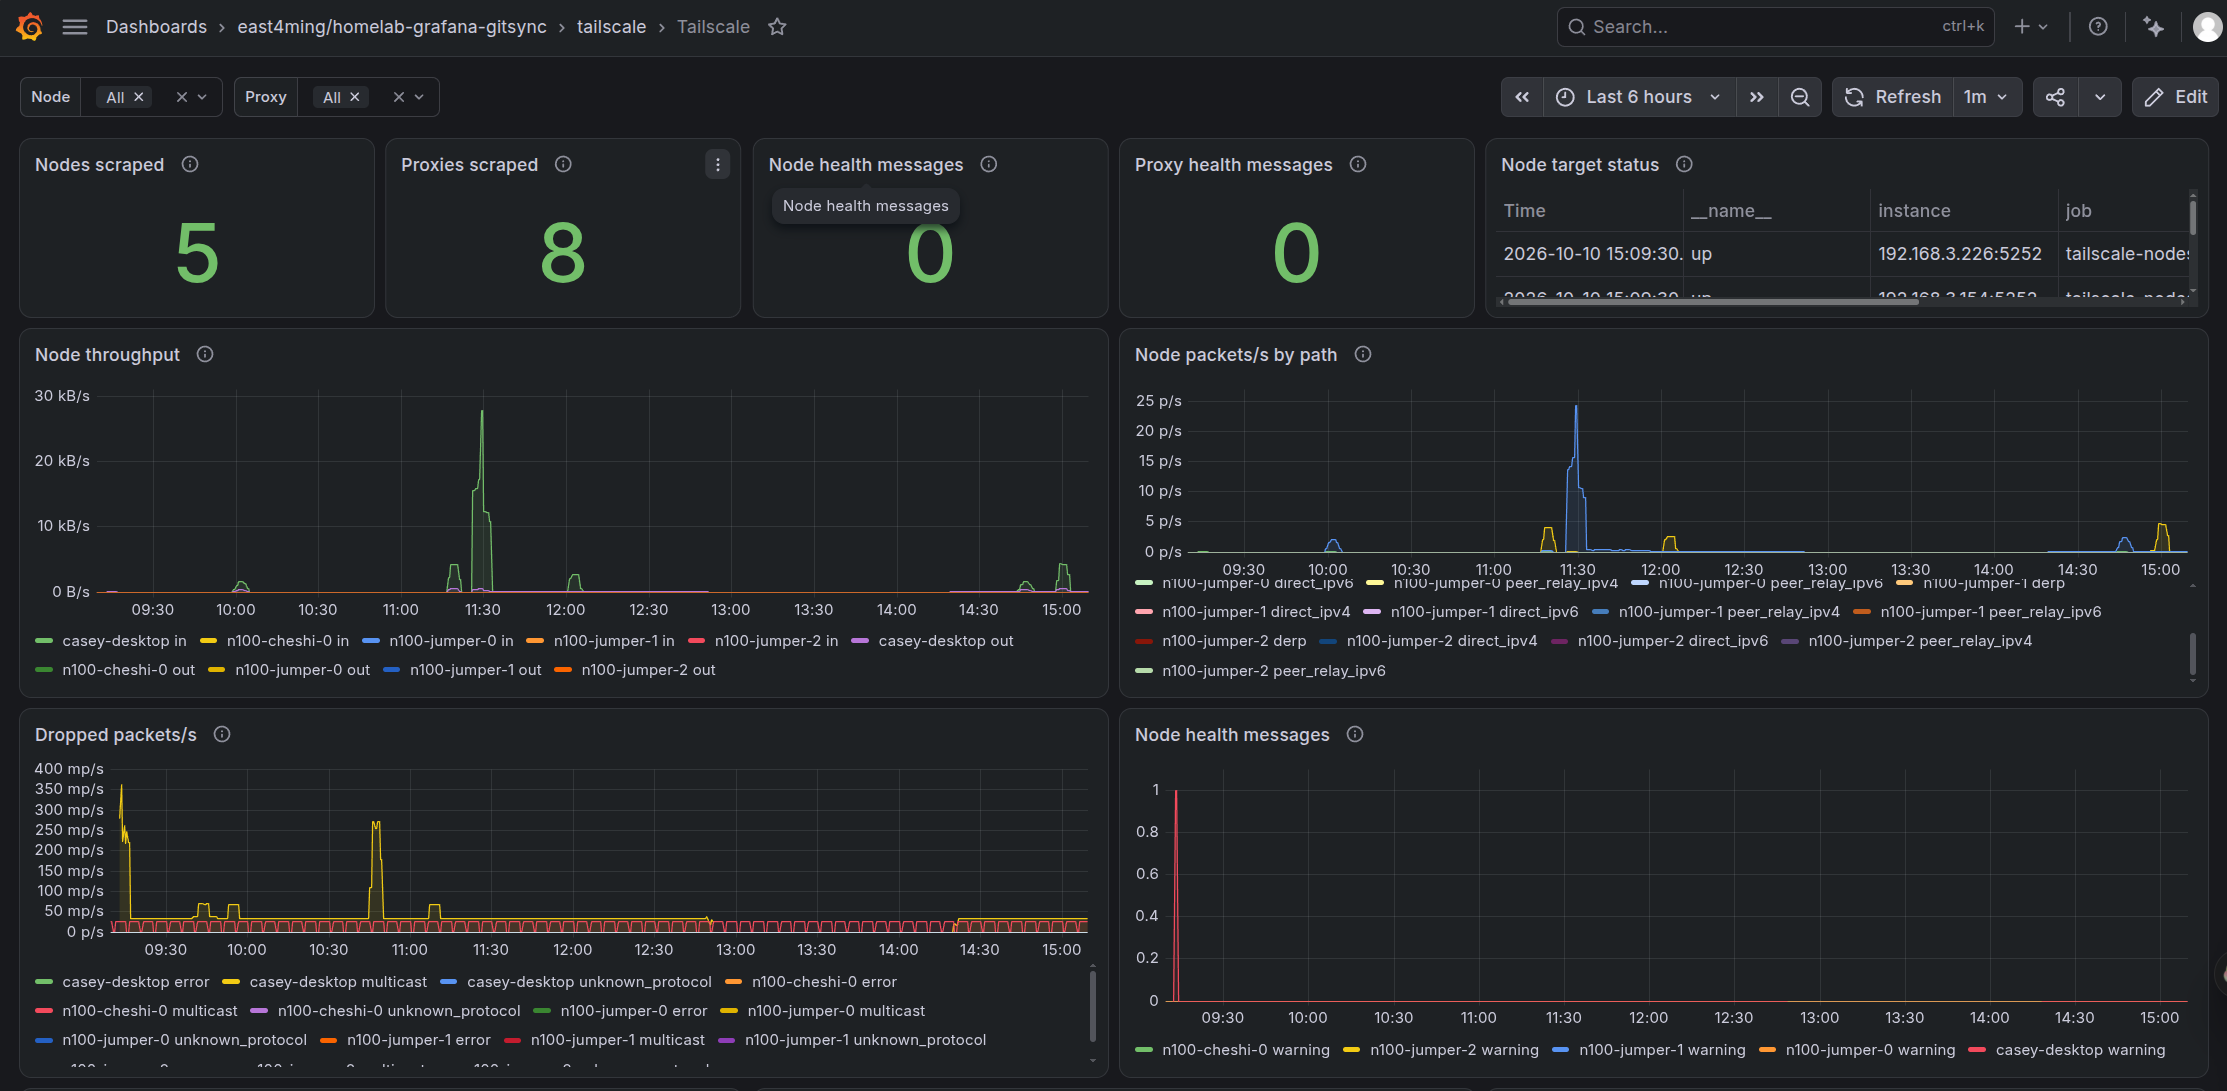
Task: Show info for Node packets/s by path
Action: click(x=1362, y=354)
